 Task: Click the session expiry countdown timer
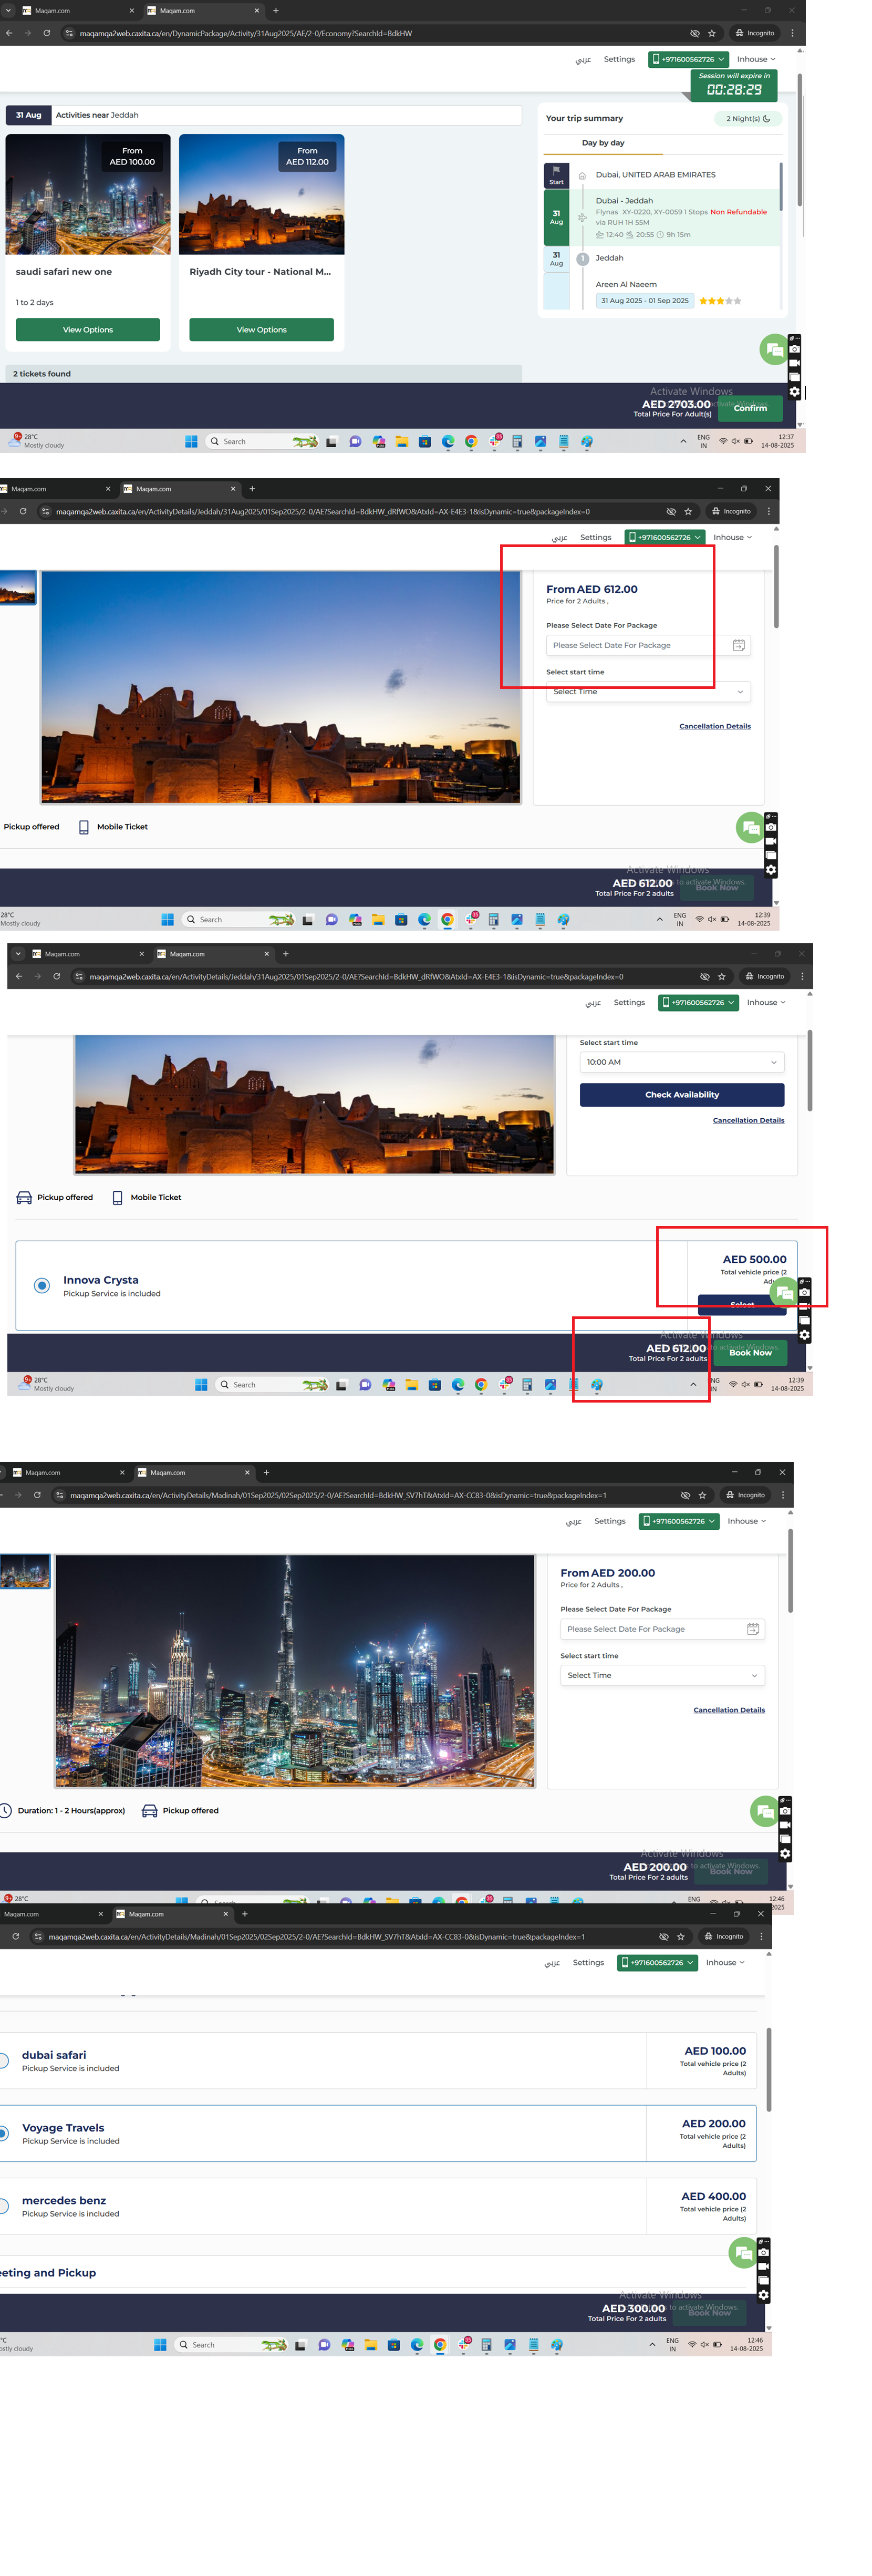(x=733, y=89)
